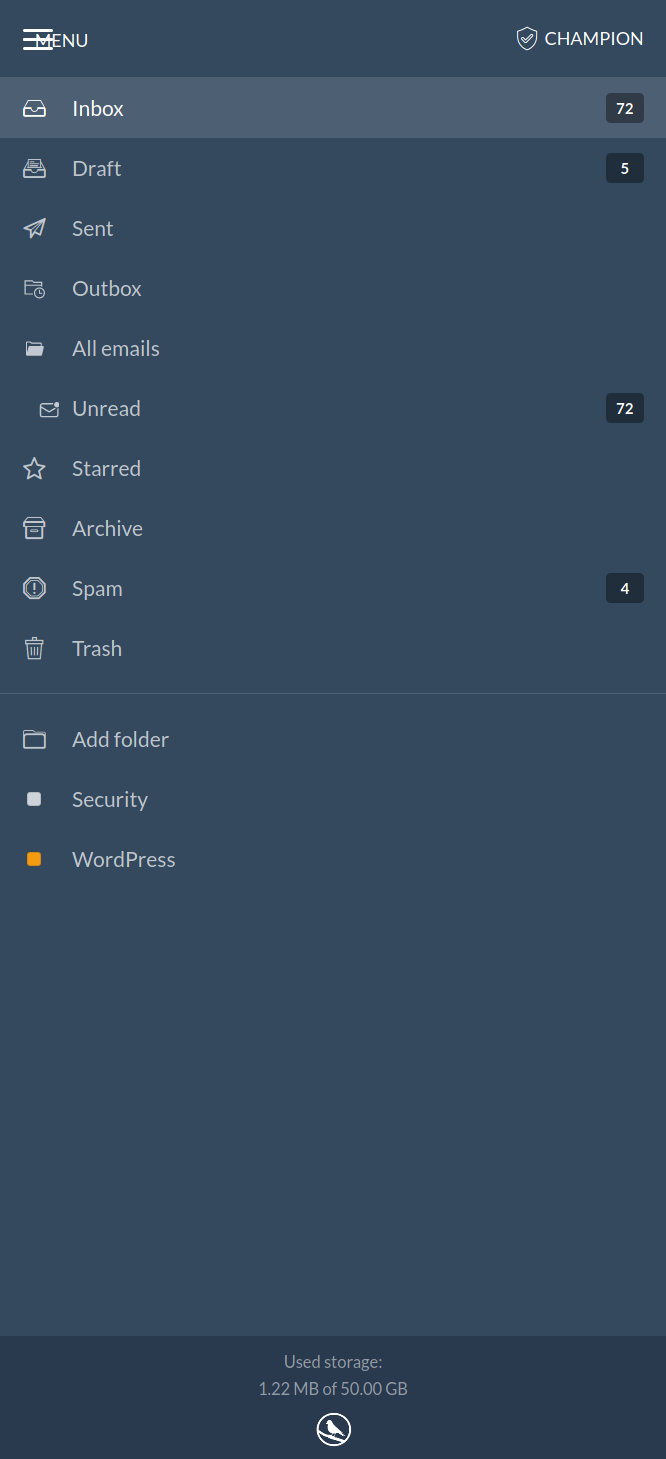This screenshot has width=666, height=1459.
Task: Click the bird logo at the bottom
Action: (x=333, y=1429)
